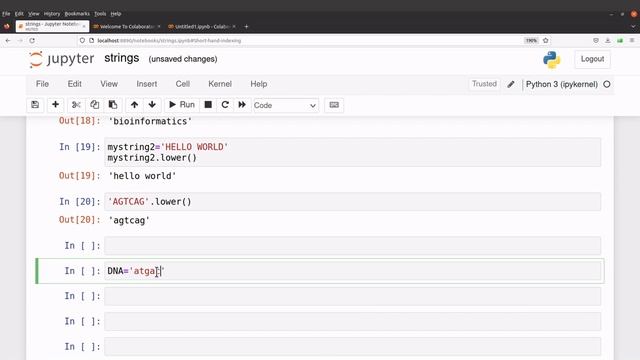This screenshot has width=640, height=360.
Task: Open Firefox Tools menu
Action: 100,13
